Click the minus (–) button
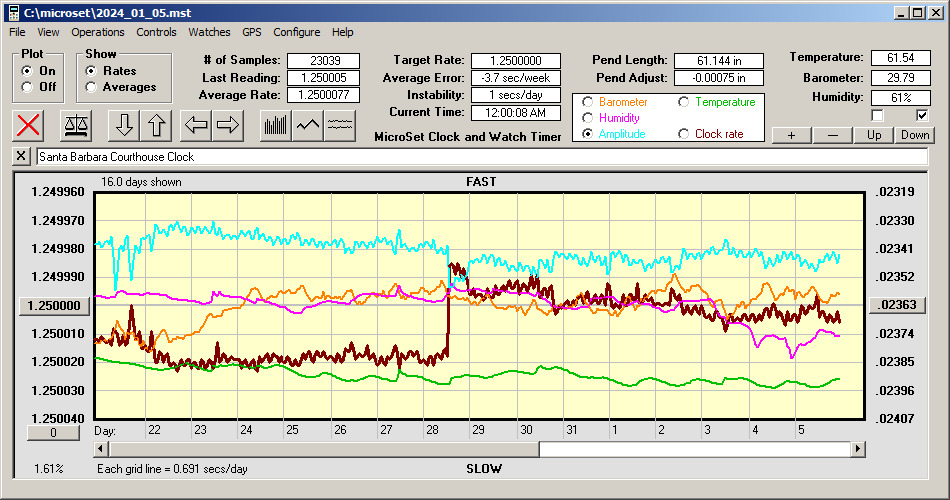Screen dimensions: 950x500 832,135
